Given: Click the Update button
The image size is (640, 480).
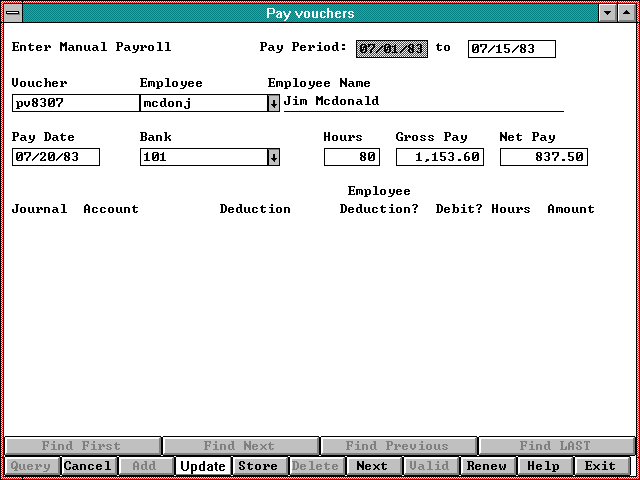Looking at the screenshot, I should (203, 466).
